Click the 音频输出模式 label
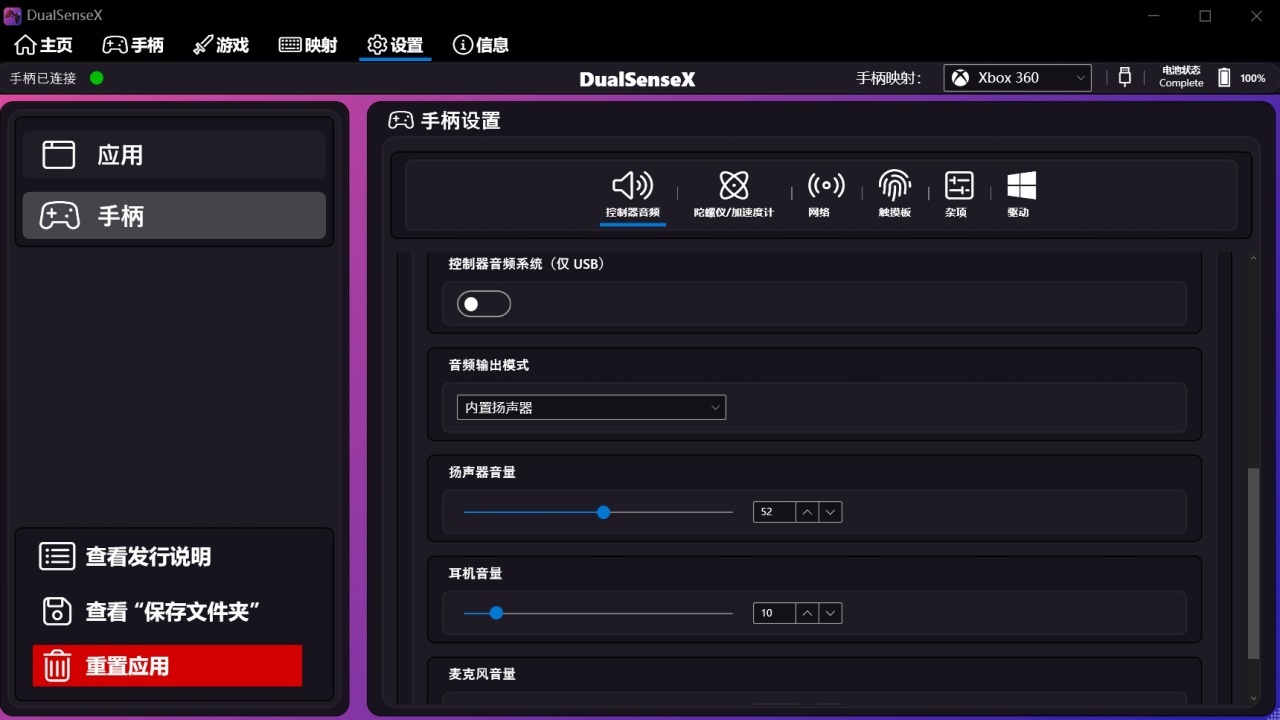Viewport: 1280px width, 720px height. tap(489, 365)
